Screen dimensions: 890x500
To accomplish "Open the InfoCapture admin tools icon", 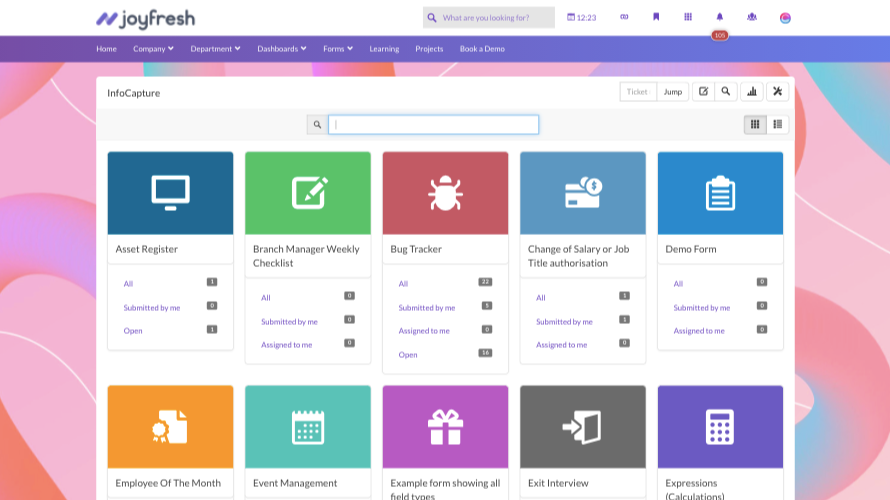I will click(x=777, y=92).
